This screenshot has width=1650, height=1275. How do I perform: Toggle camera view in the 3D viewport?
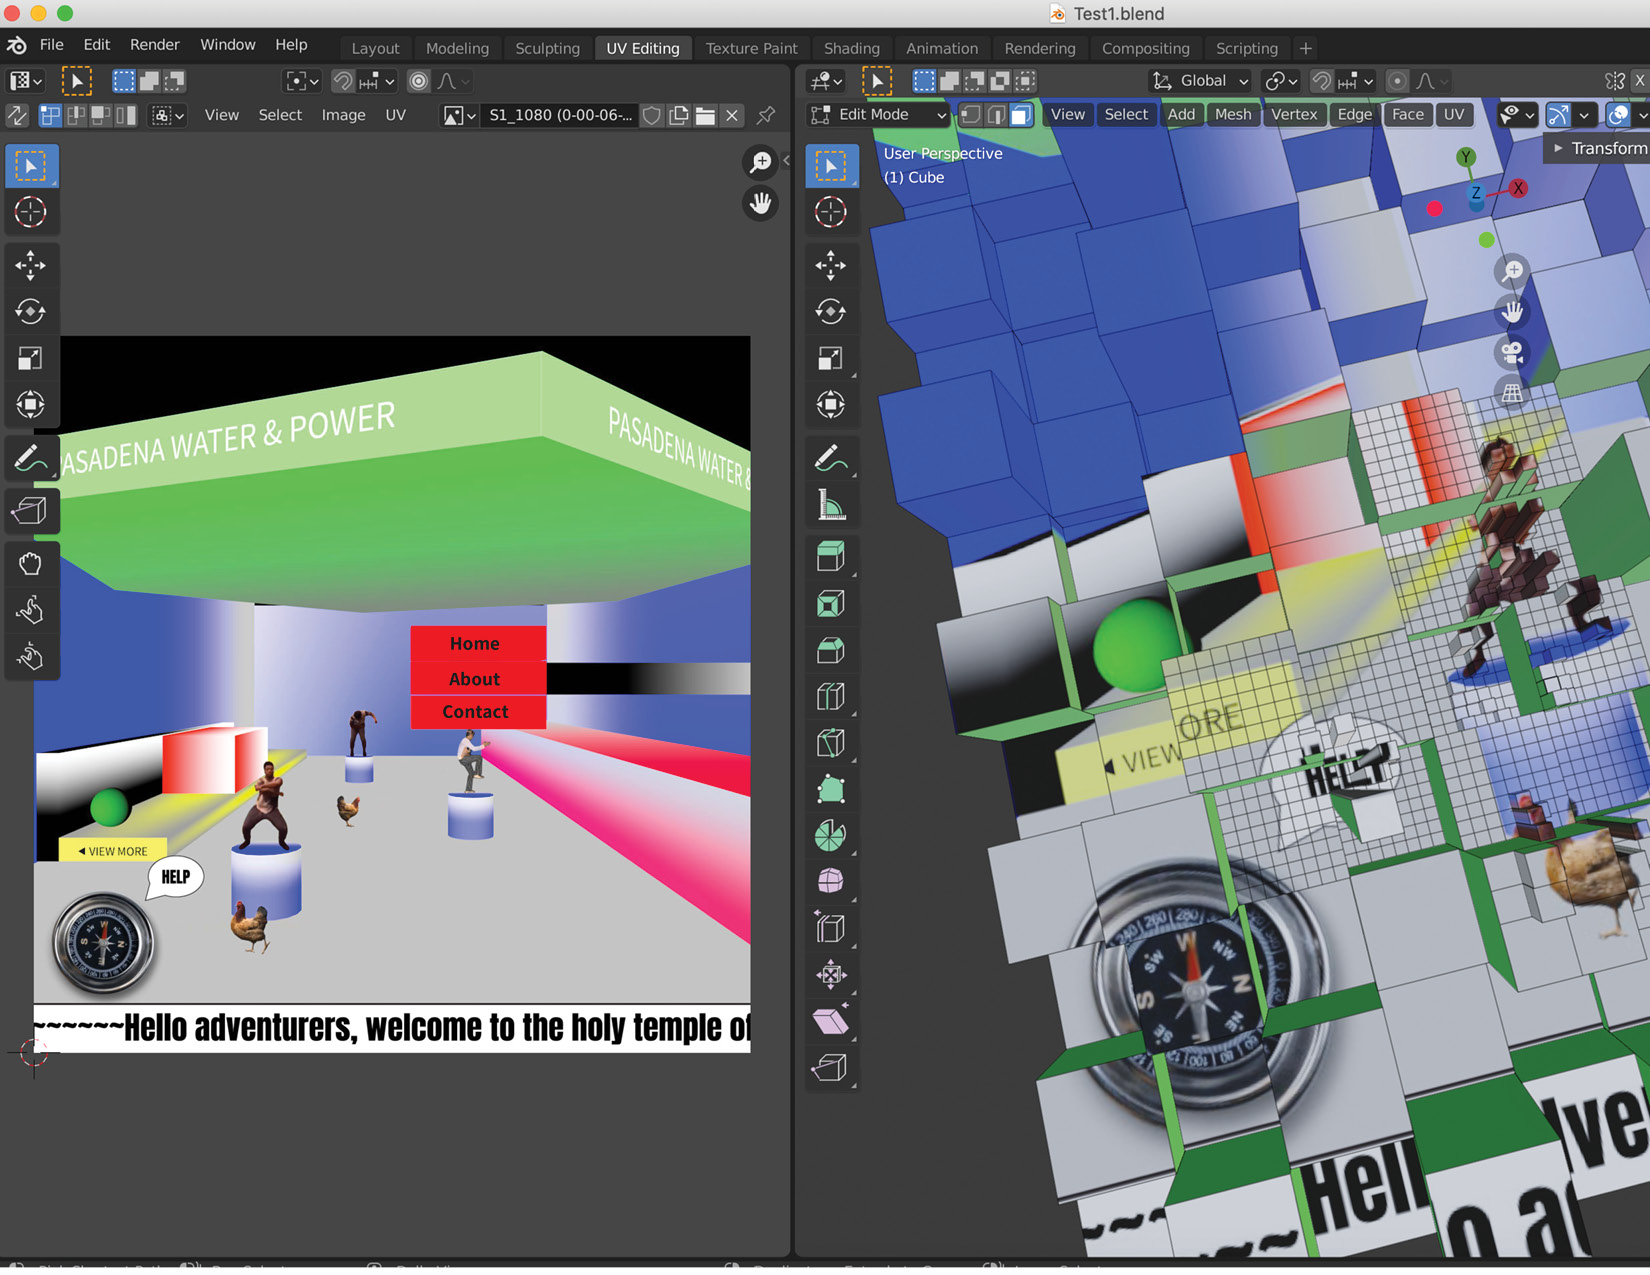[1512, 352]
